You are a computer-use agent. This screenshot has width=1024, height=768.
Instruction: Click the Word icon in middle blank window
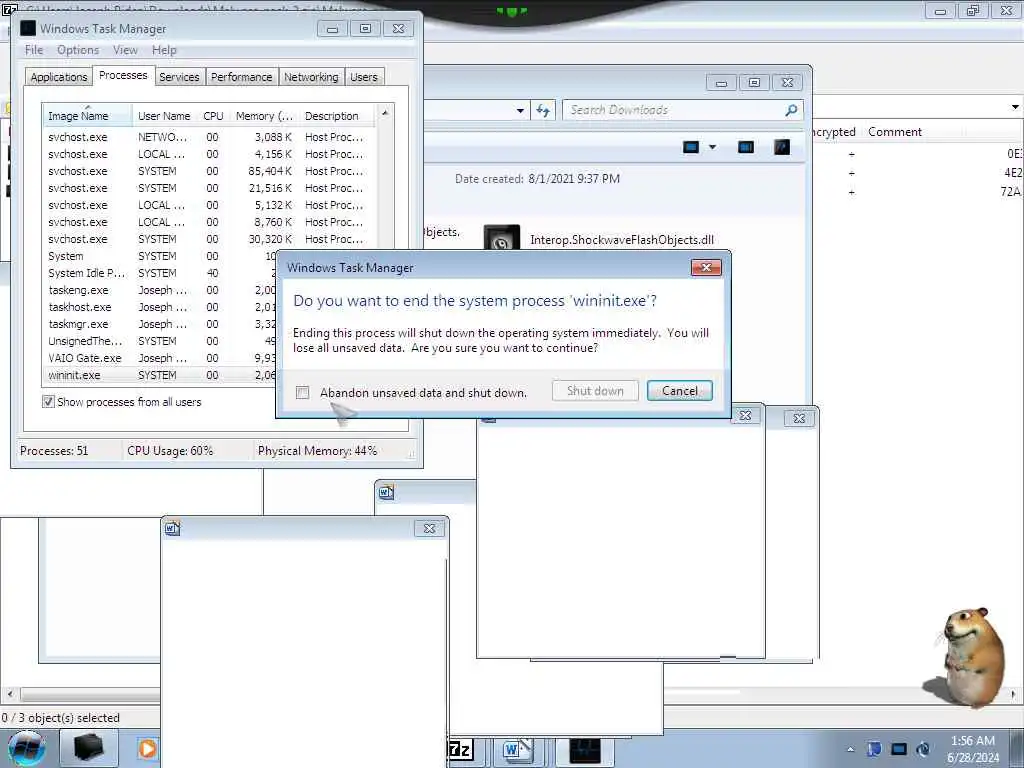(x=386, y=492)
